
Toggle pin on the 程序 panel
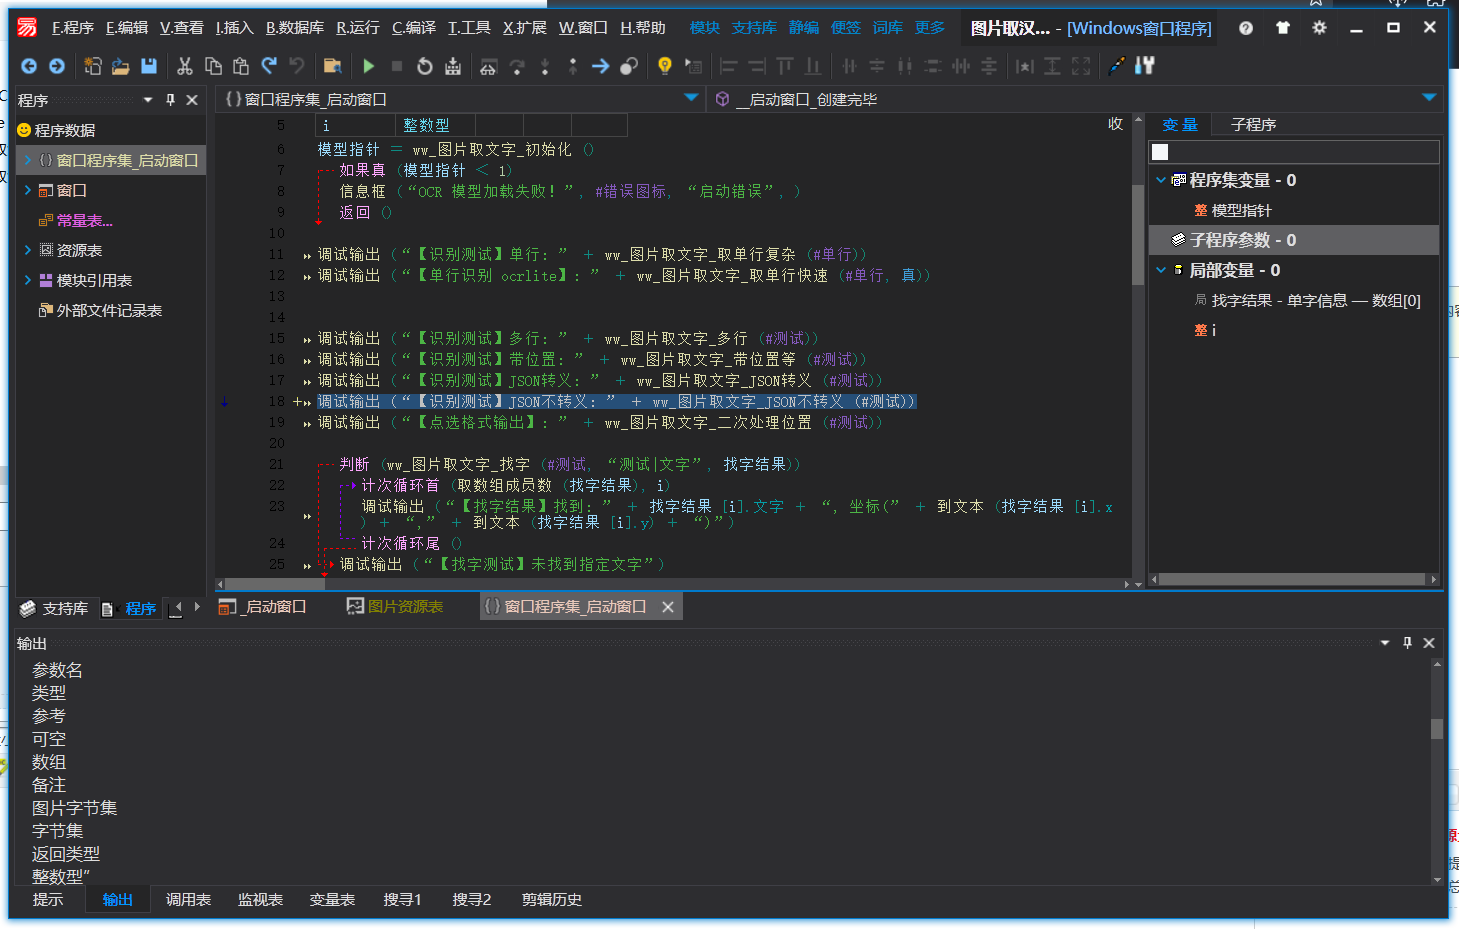pyautogui.click(x=170, y=100)
